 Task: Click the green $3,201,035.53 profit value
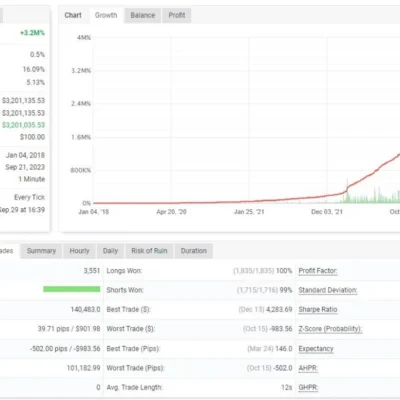[23, 125]
